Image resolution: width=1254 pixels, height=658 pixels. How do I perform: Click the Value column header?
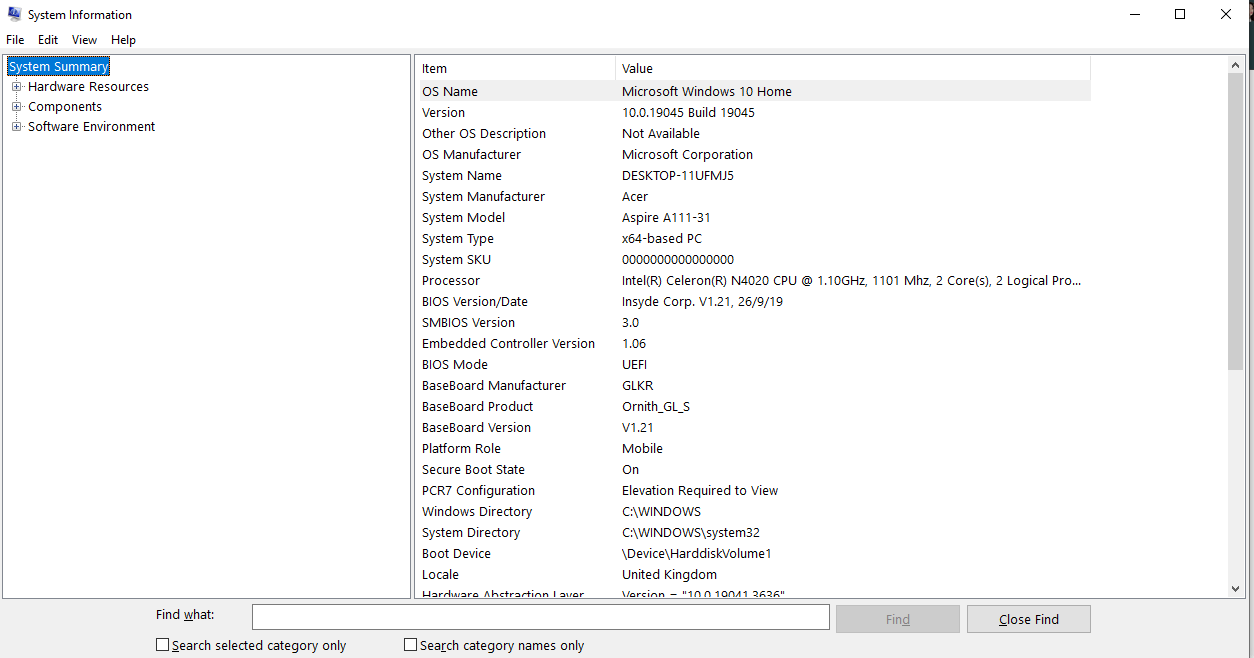pos(853,68)
